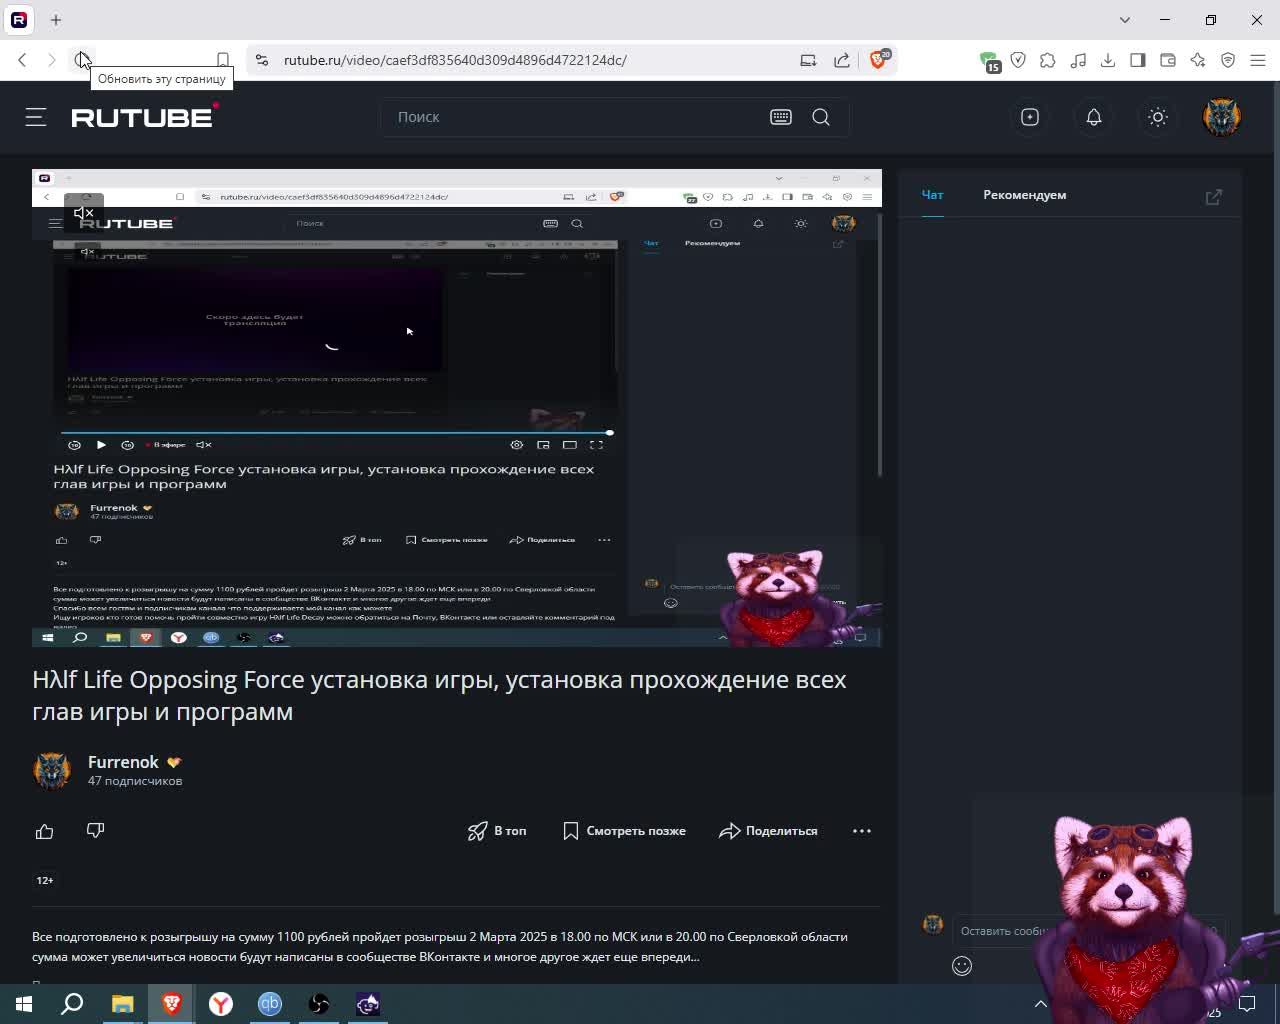Open Windows taskbar search
Screen dimensions: 1280x1024
[x=73, y=1003]
